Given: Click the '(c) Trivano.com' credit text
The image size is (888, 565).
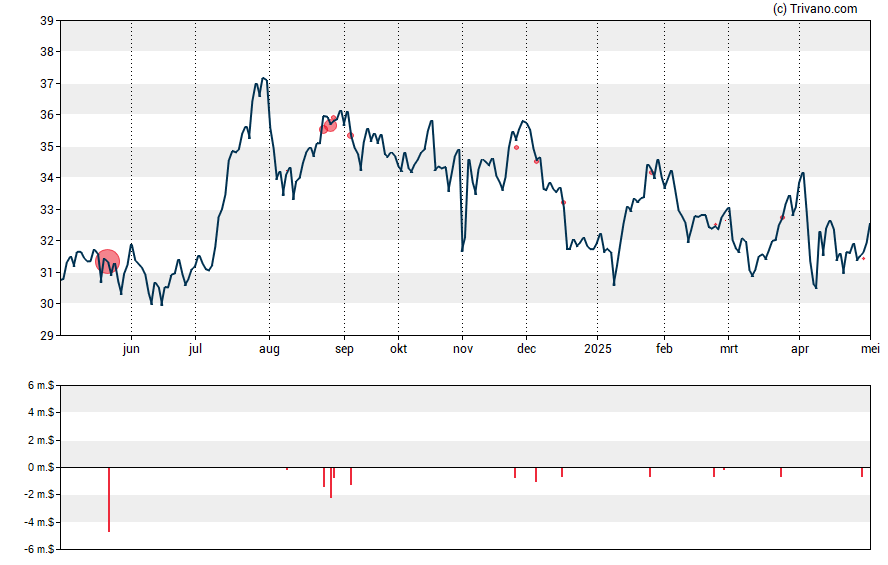Looking at the screenshot, I should (815, 8).
